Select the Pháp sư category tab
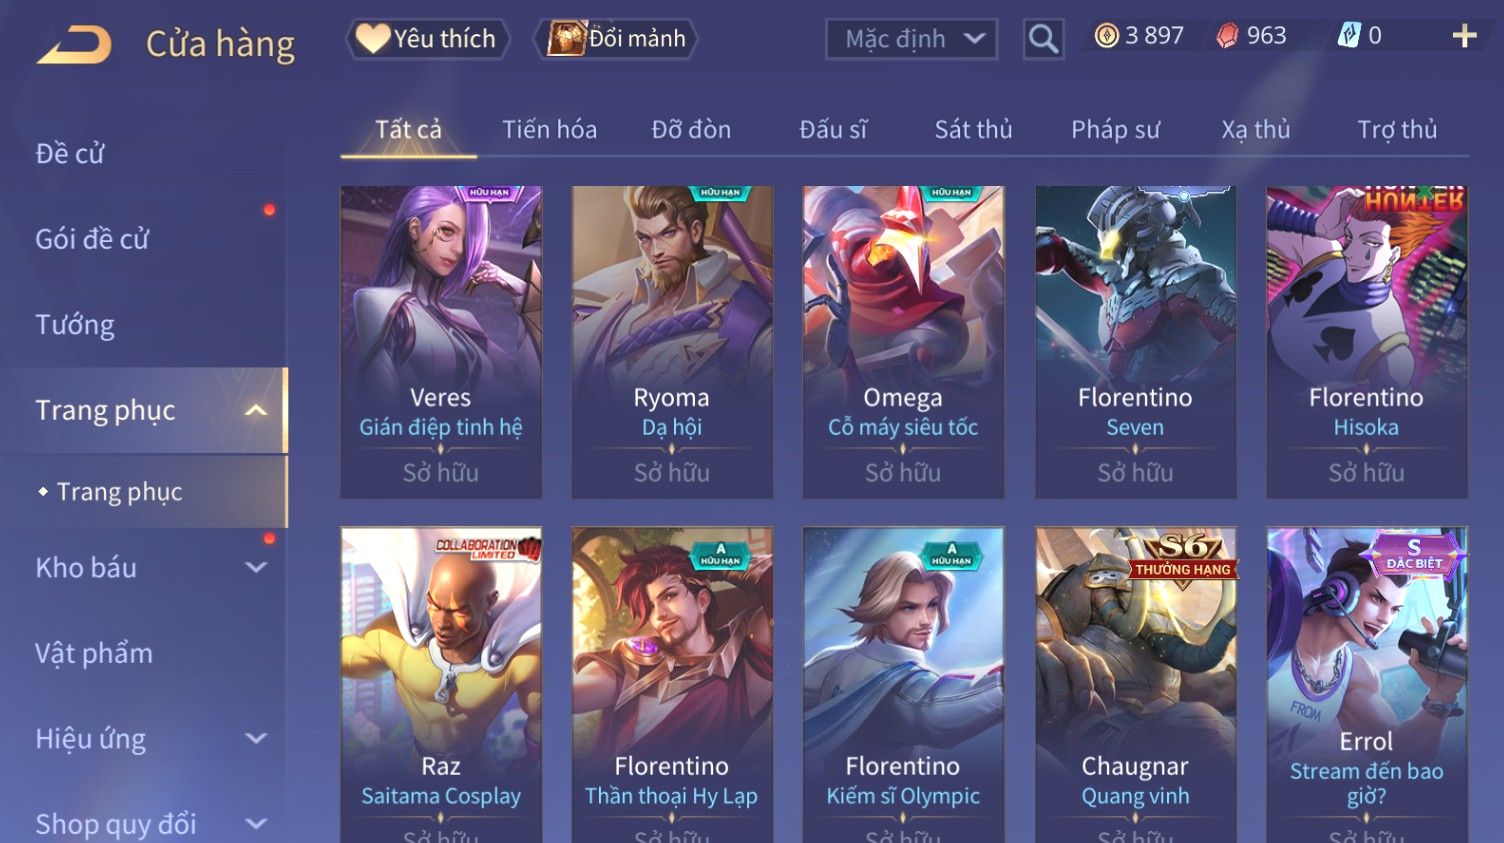1504x843 pixels. click(x=1115, y=130)
